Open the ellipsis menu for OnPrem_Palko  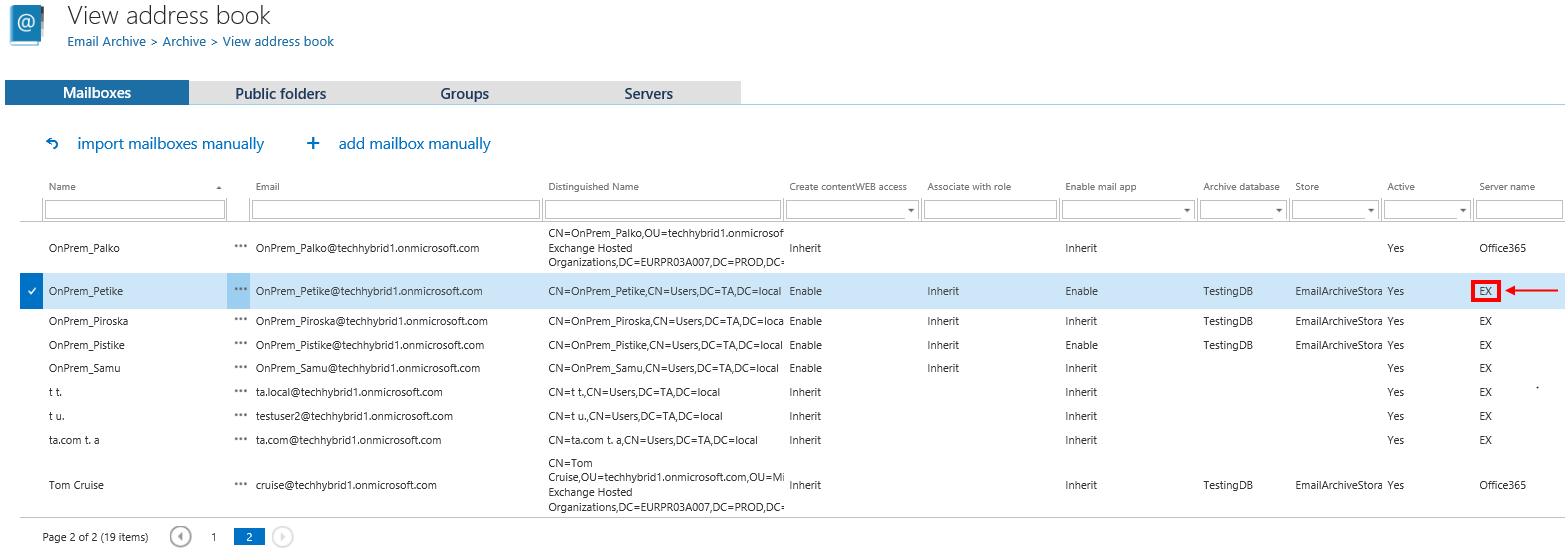coord(240,248)
